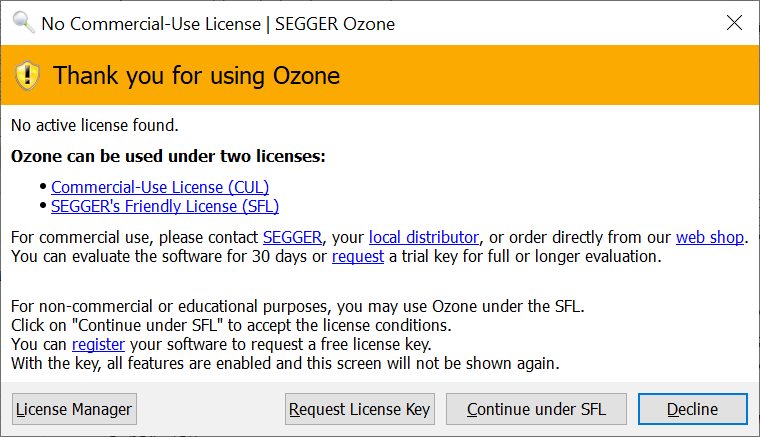The width and height of the screenshot is (760, 437).
Task: Accept by clicking Continue under SFL
Action: click(x=536, y=409)
